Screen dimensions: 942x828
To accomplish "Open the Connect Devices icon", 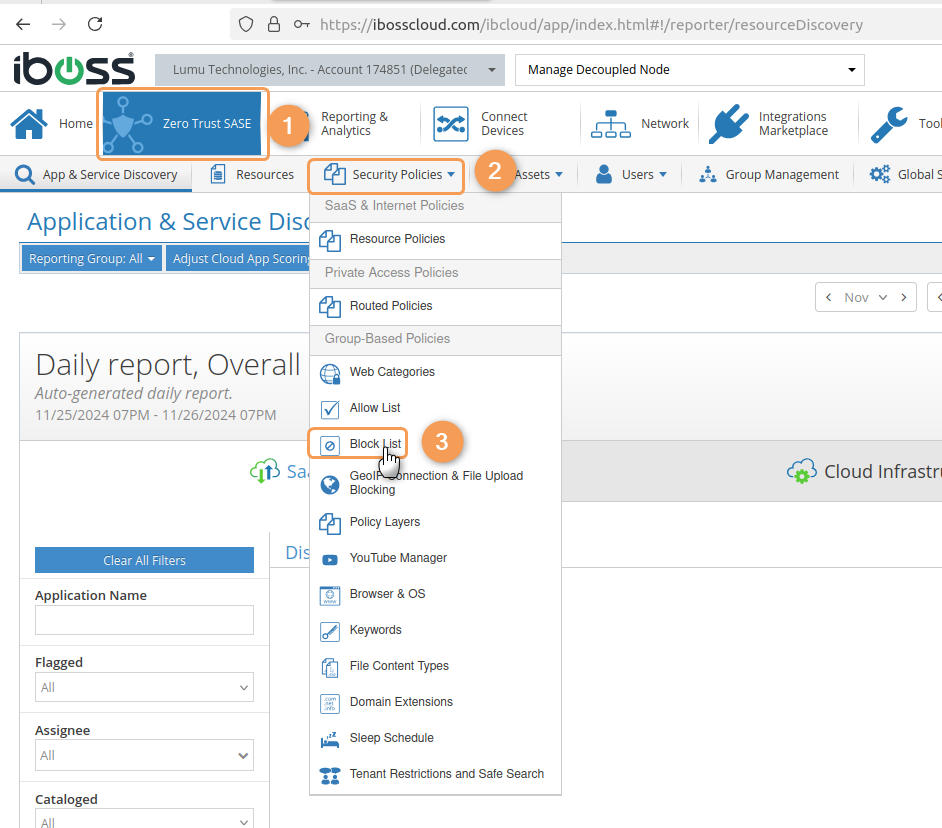I will [x=450, y=124].
